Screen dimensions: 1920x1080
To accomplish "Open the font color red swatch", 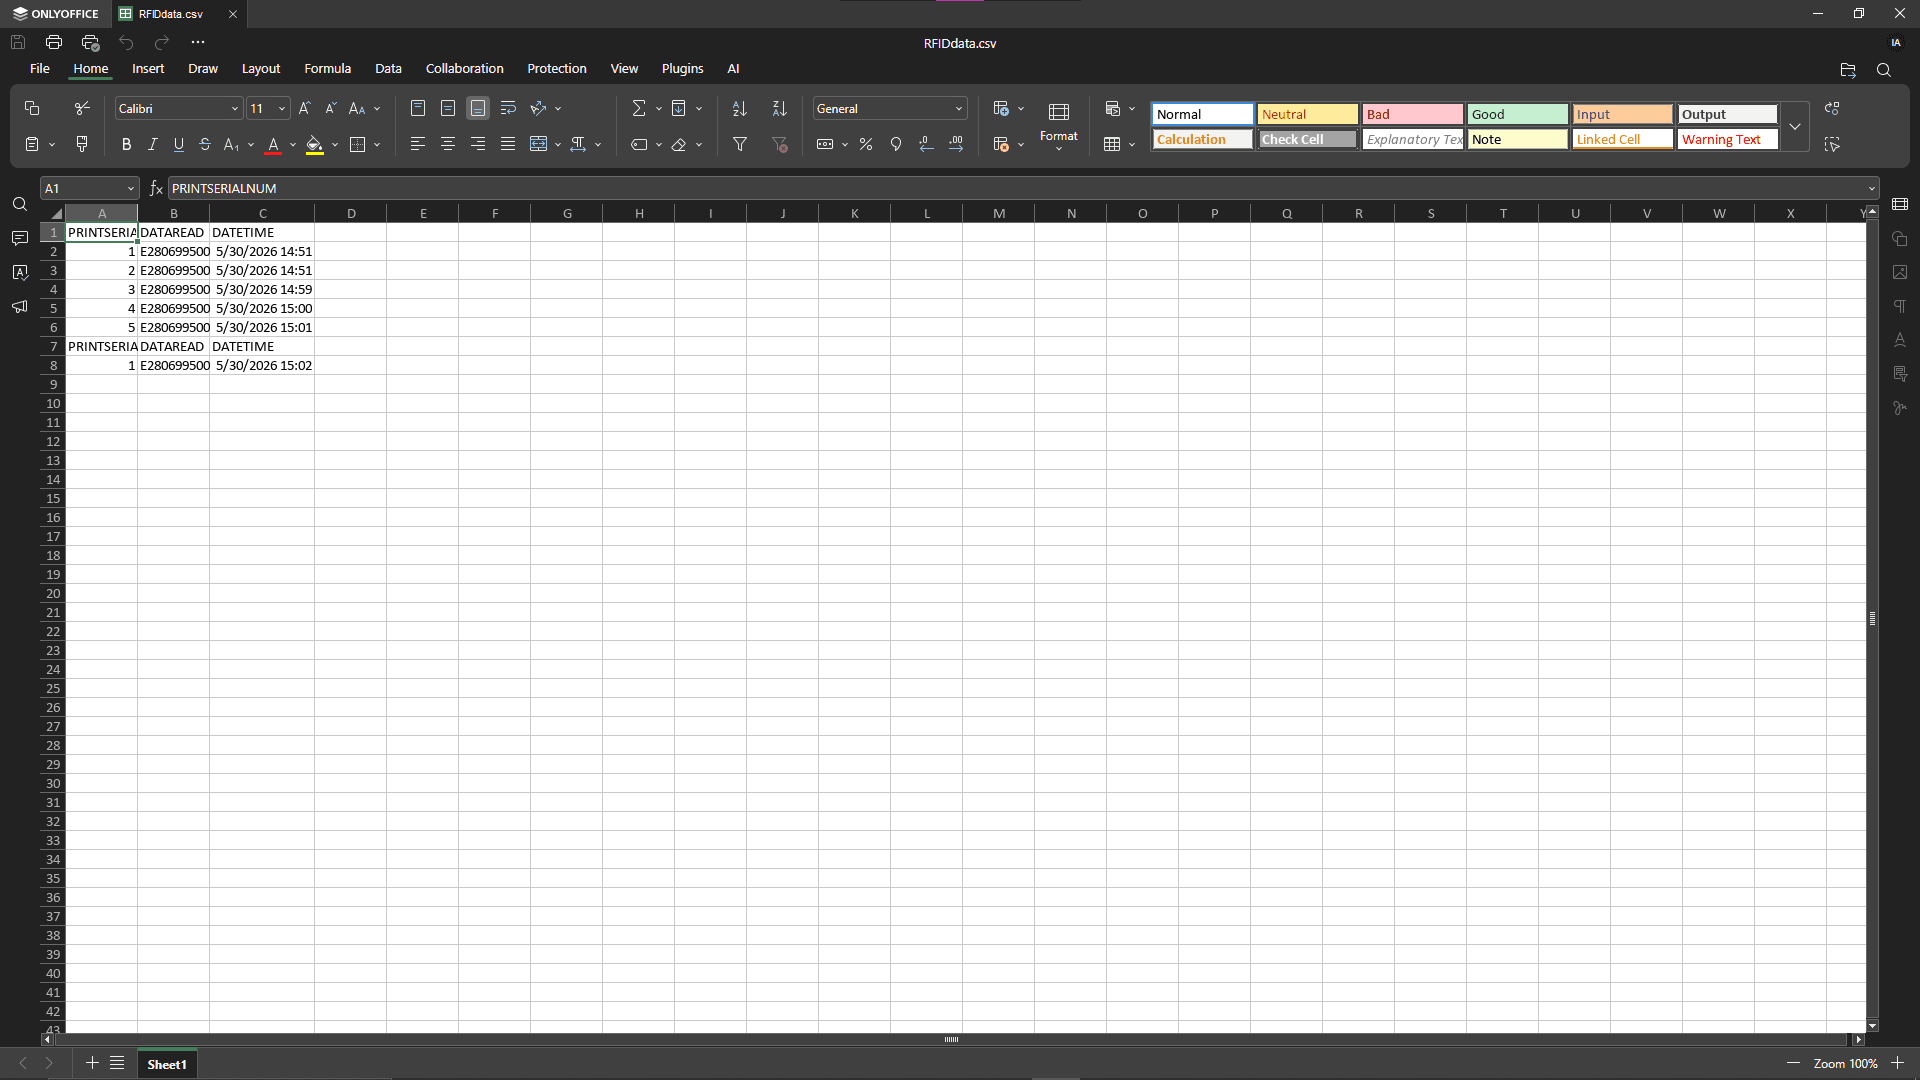I will click(x=273, y=144).
